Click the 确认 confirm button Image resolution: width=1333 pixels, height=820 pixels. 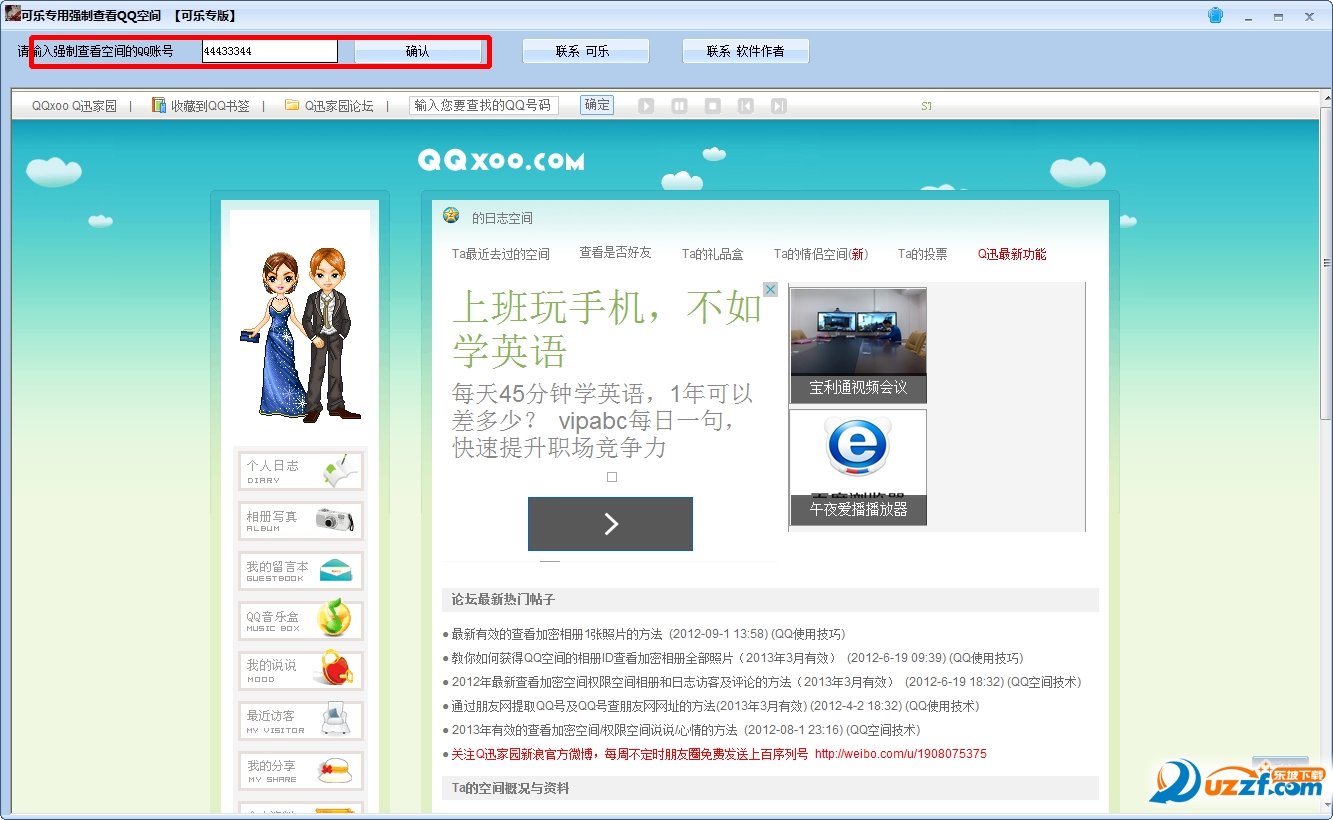[x=417, y=51]
